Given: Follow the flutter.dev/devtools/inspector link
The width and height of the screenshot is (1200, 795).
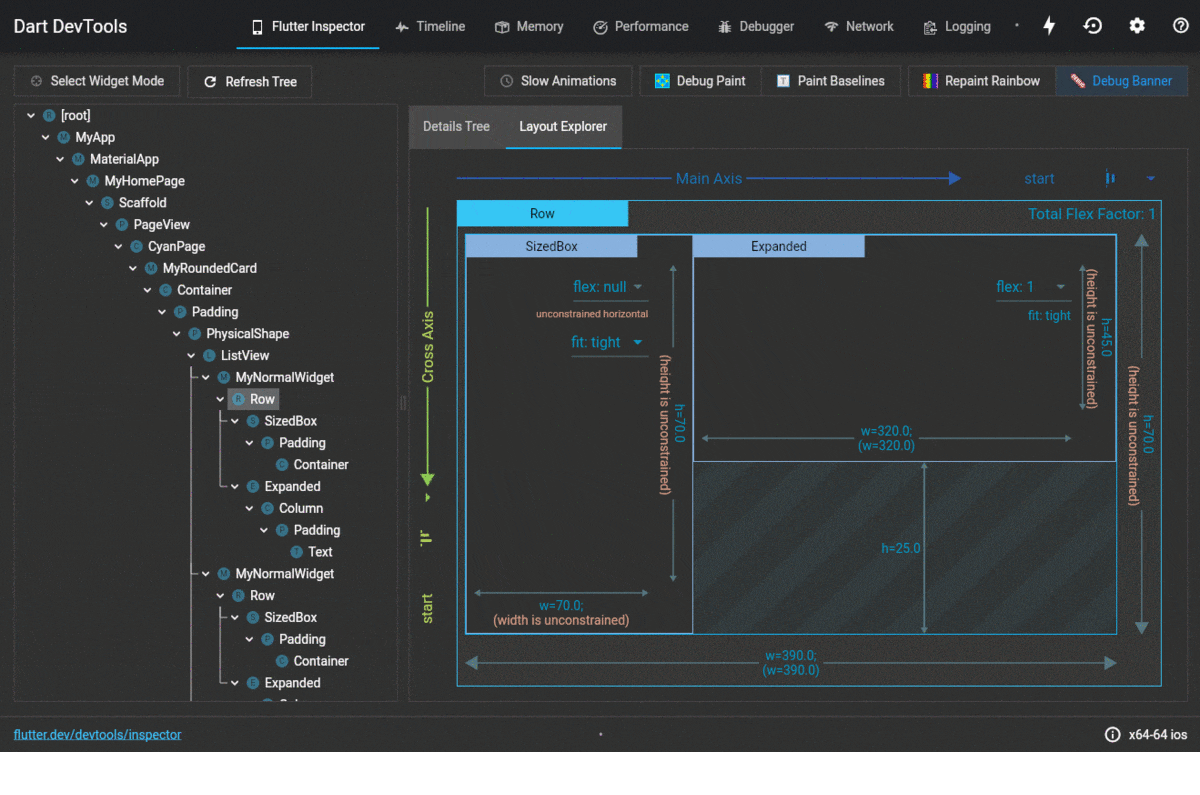Looking at the screenshot, I should (97, 734).
